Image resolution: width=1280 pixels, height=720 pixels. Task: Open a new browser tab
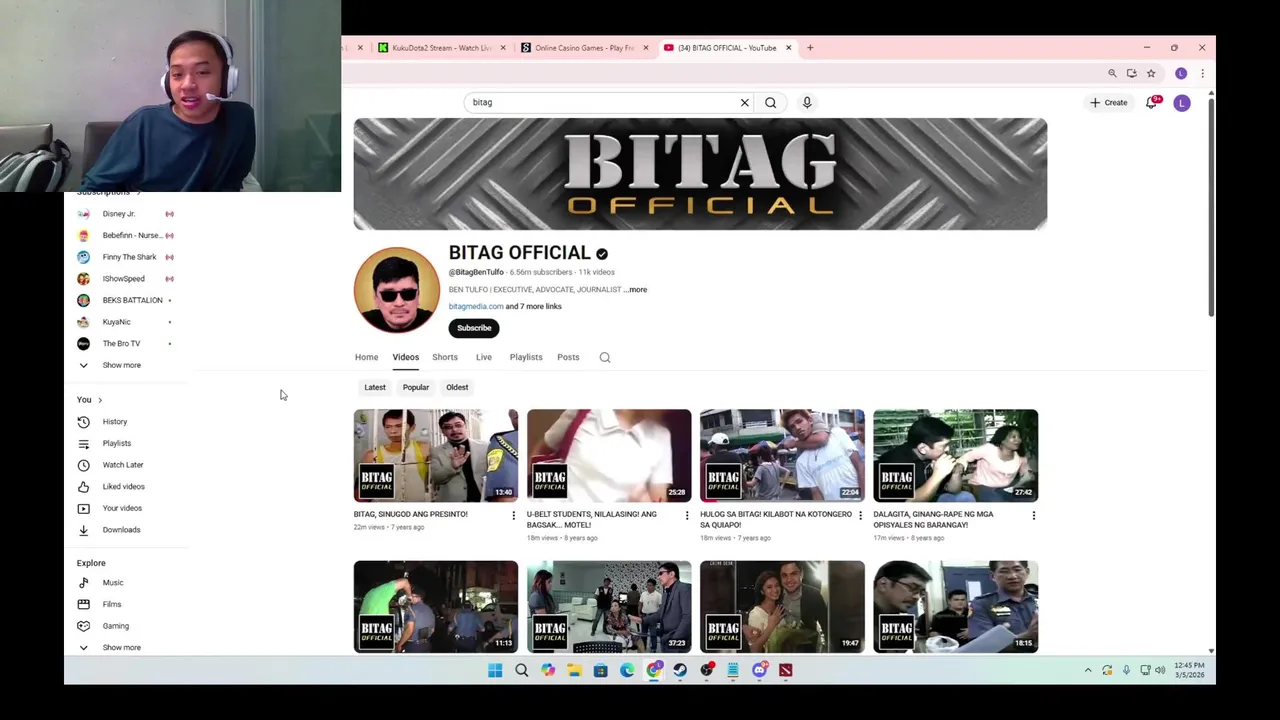[x=810, y=47]
